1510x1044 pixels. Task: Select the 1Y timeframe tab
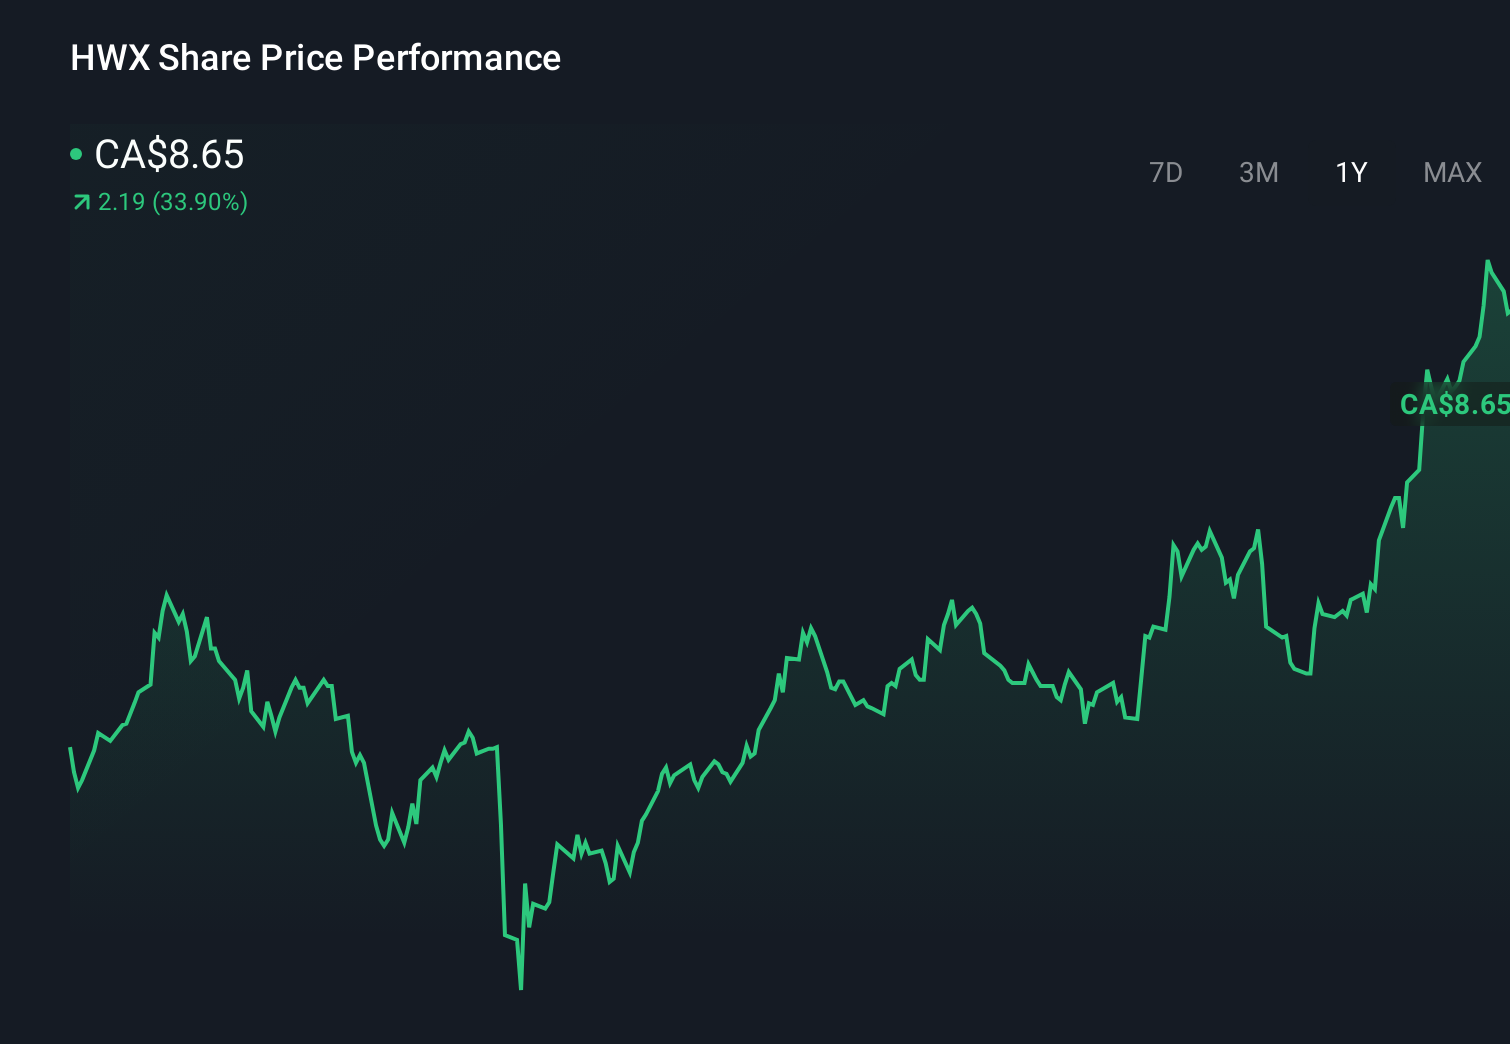pyautogui.click(x=1350, y=172)
